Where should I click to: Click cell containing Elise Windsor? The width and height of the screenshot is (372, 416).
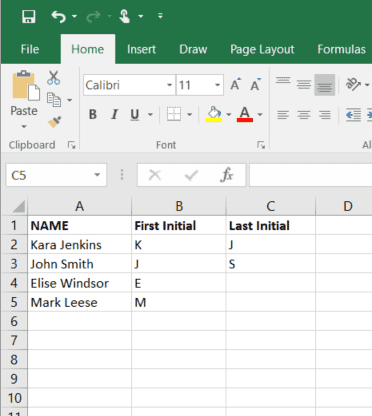79,283
